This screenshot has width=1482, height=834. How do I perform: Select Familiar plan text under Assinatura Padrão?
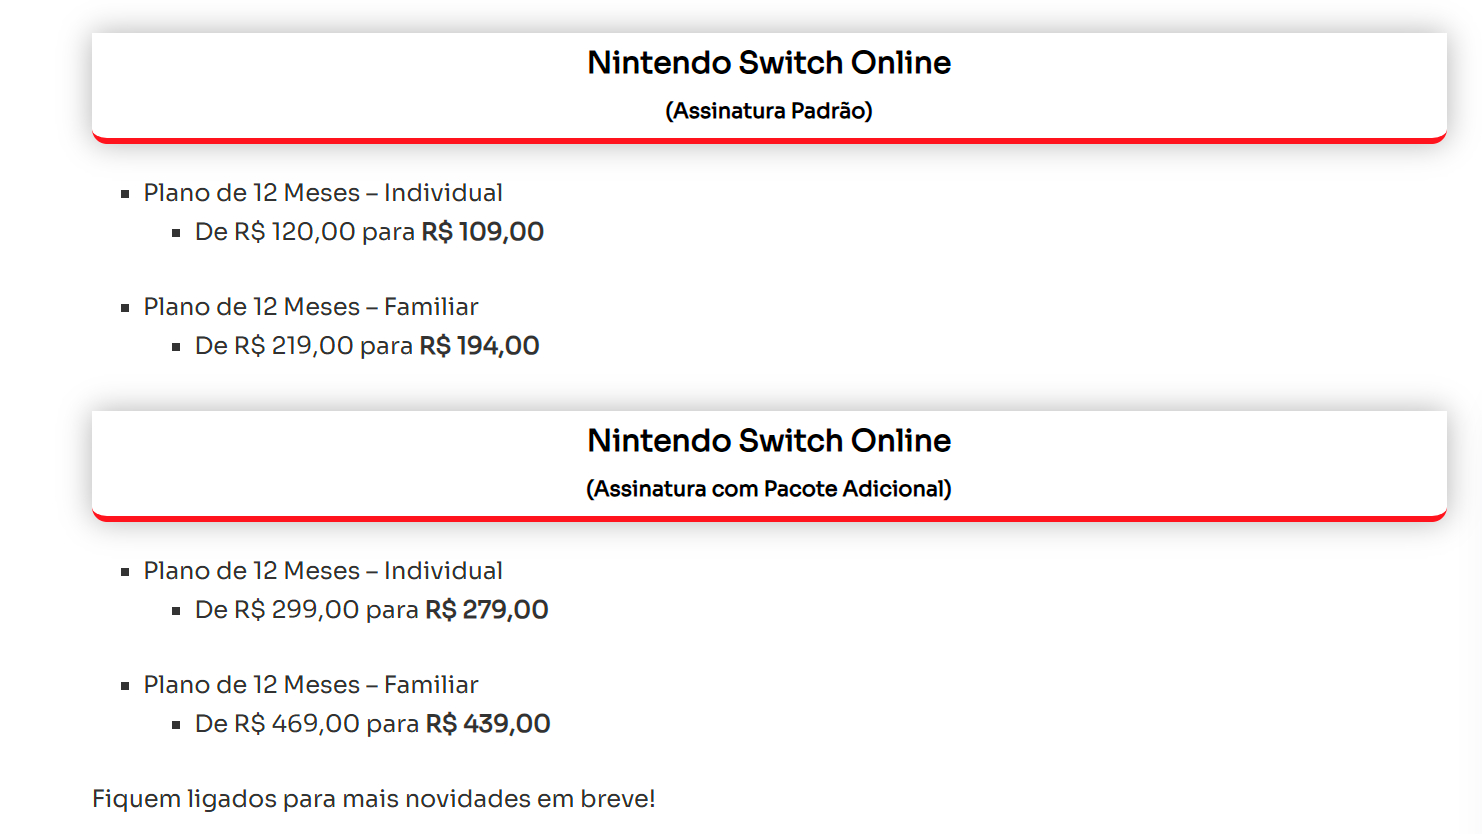pyautogui.click(x=310, y=307)
